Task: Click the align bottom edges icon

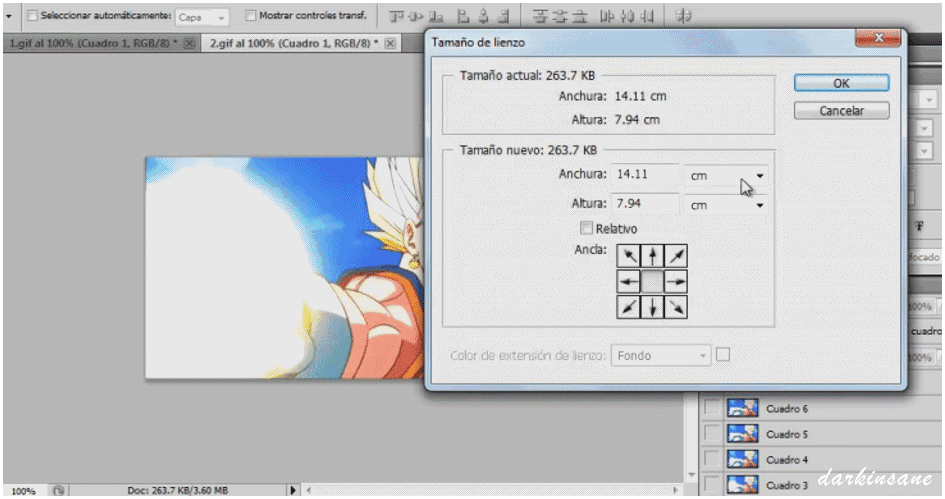Action: click(x=436, y=17)
